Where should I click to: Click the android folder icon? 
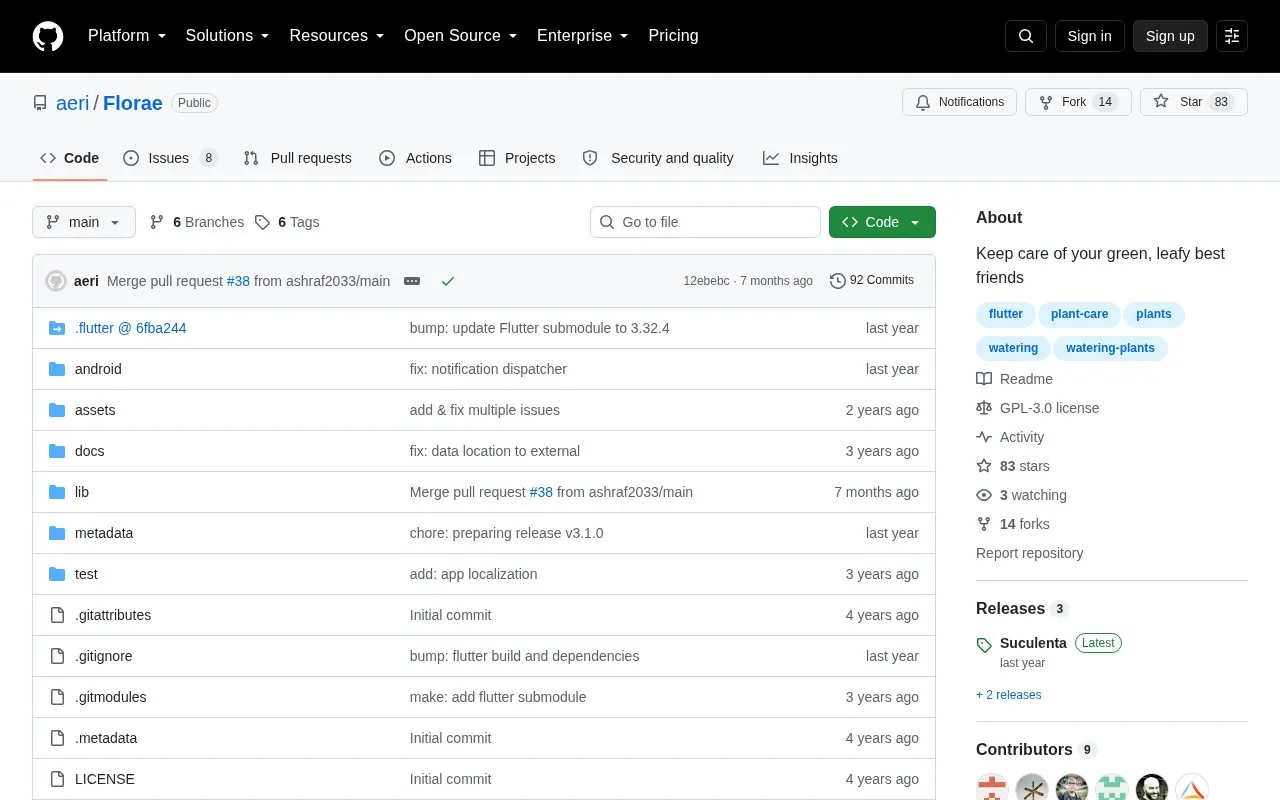point(57,369)
